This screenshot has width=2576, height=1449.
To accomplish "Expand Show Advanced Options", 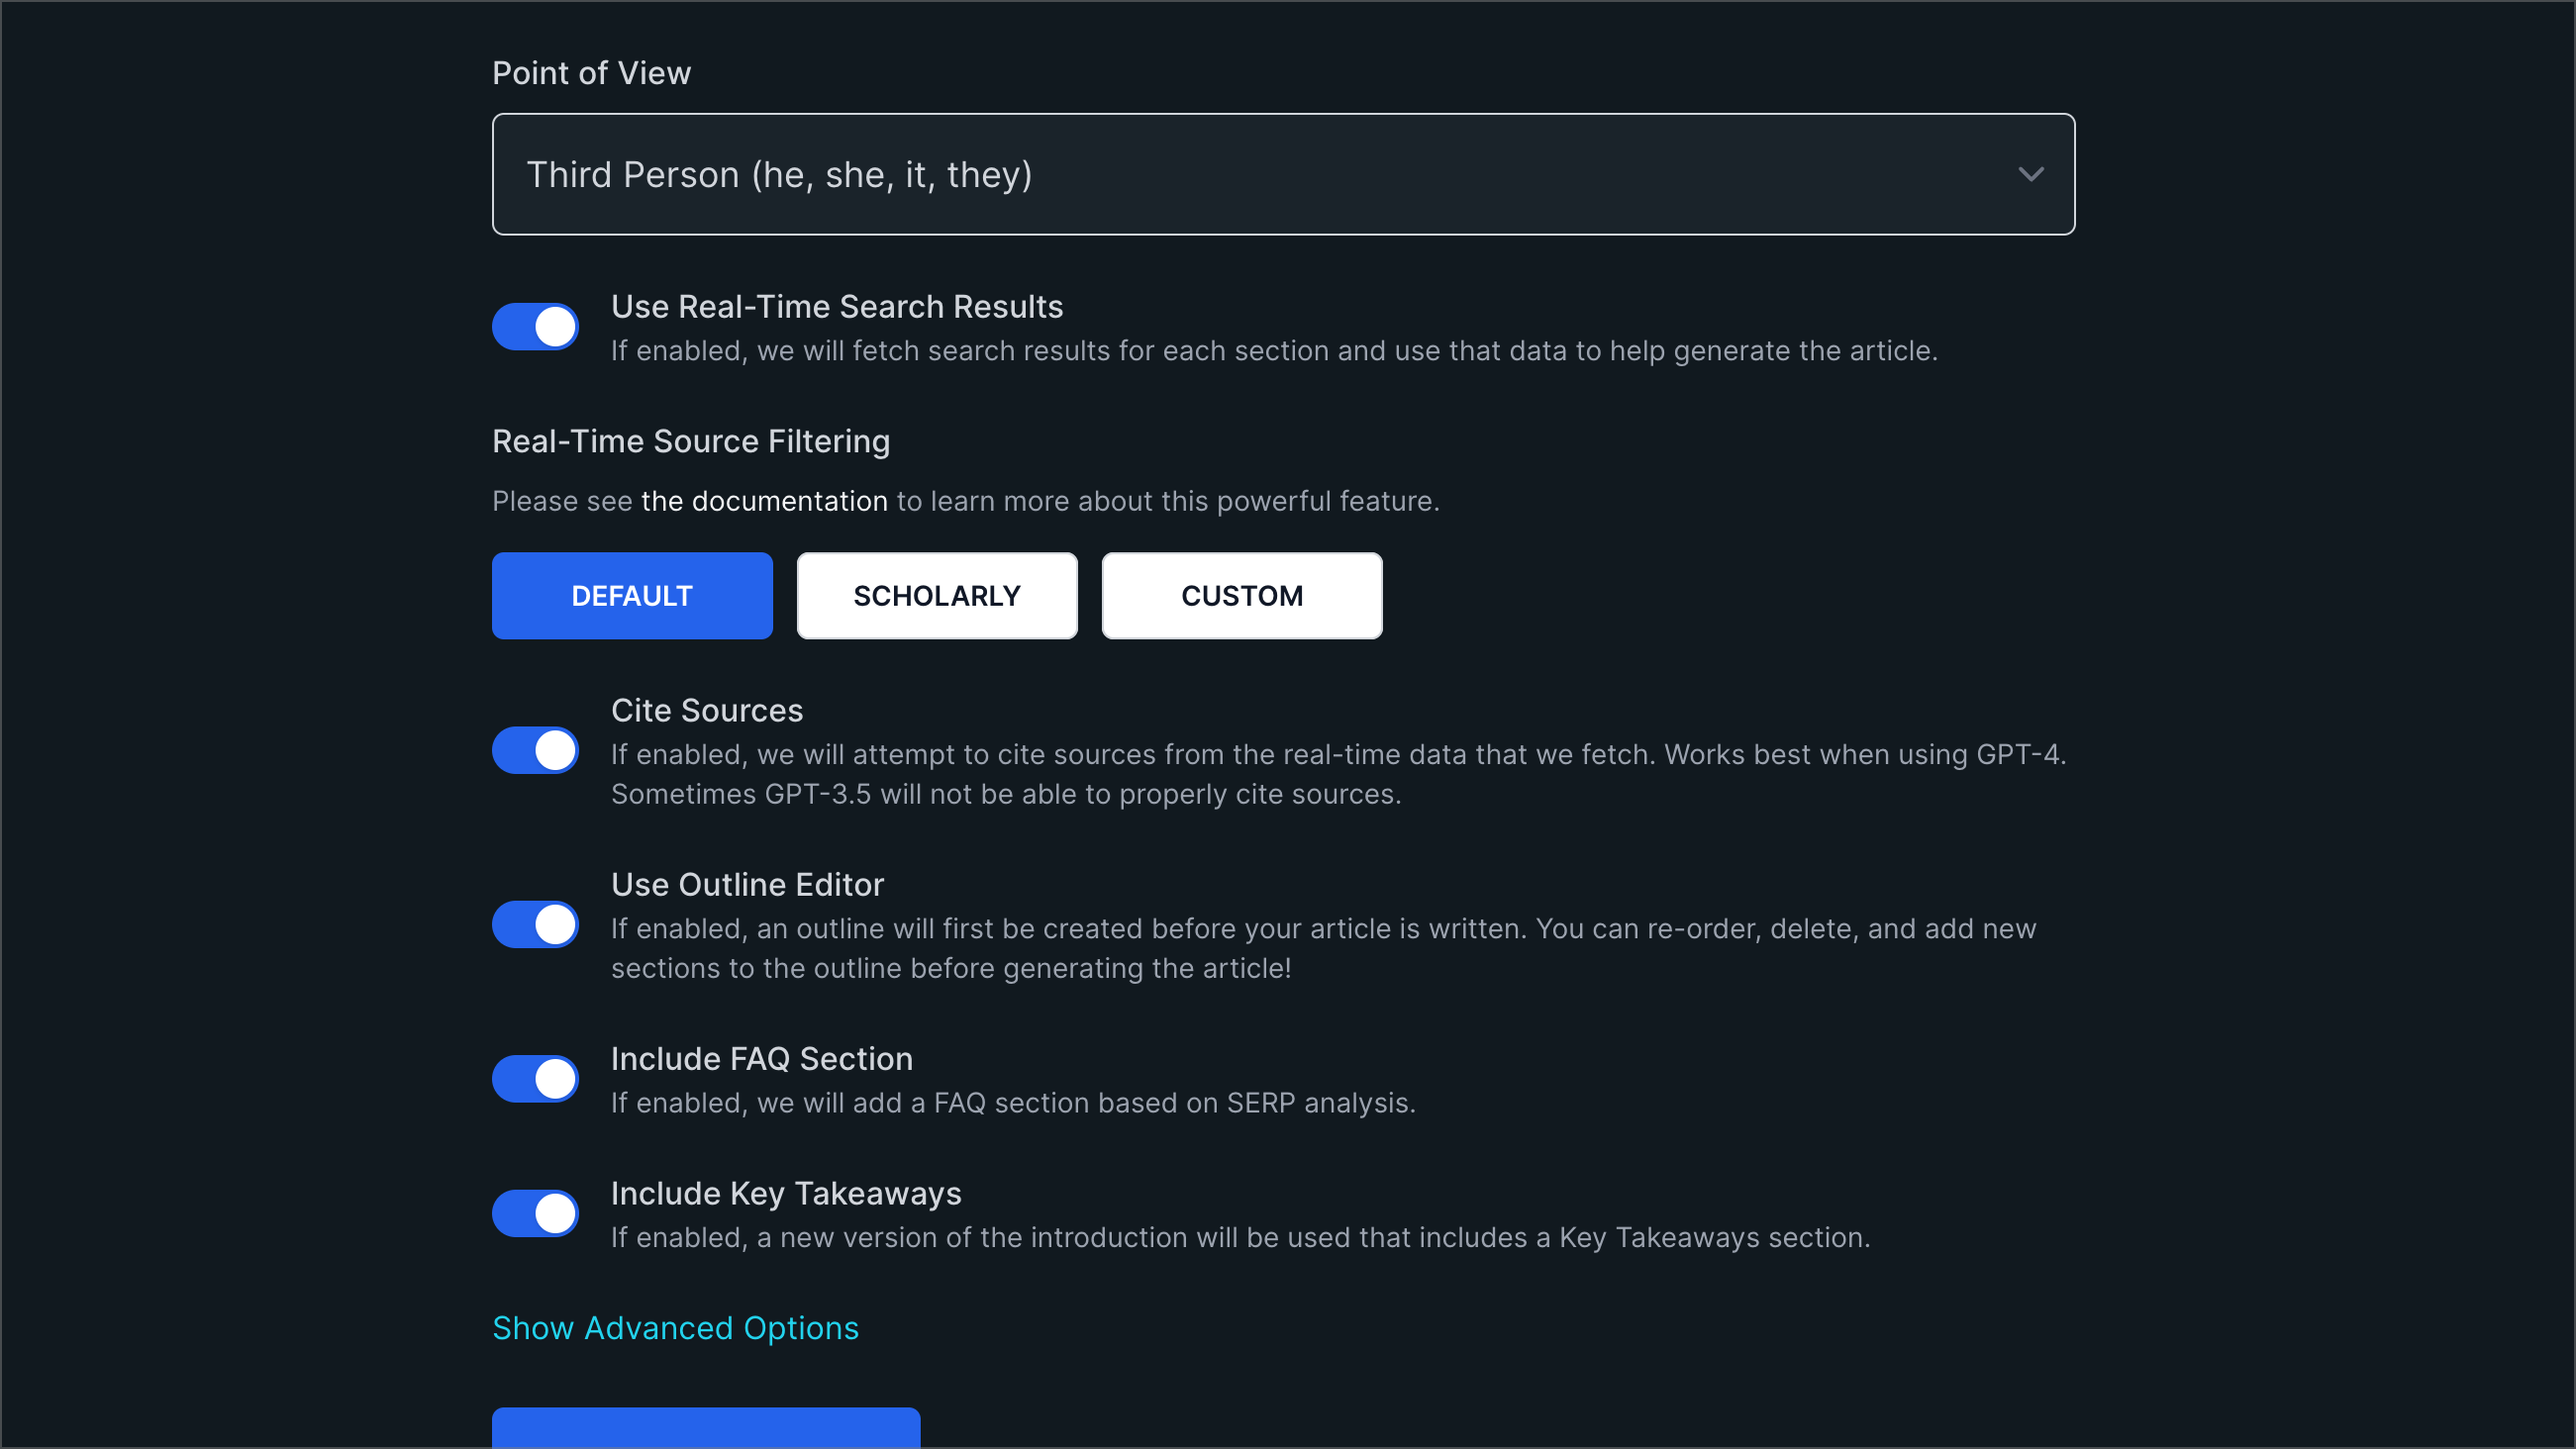I will tap(675, 1328).
